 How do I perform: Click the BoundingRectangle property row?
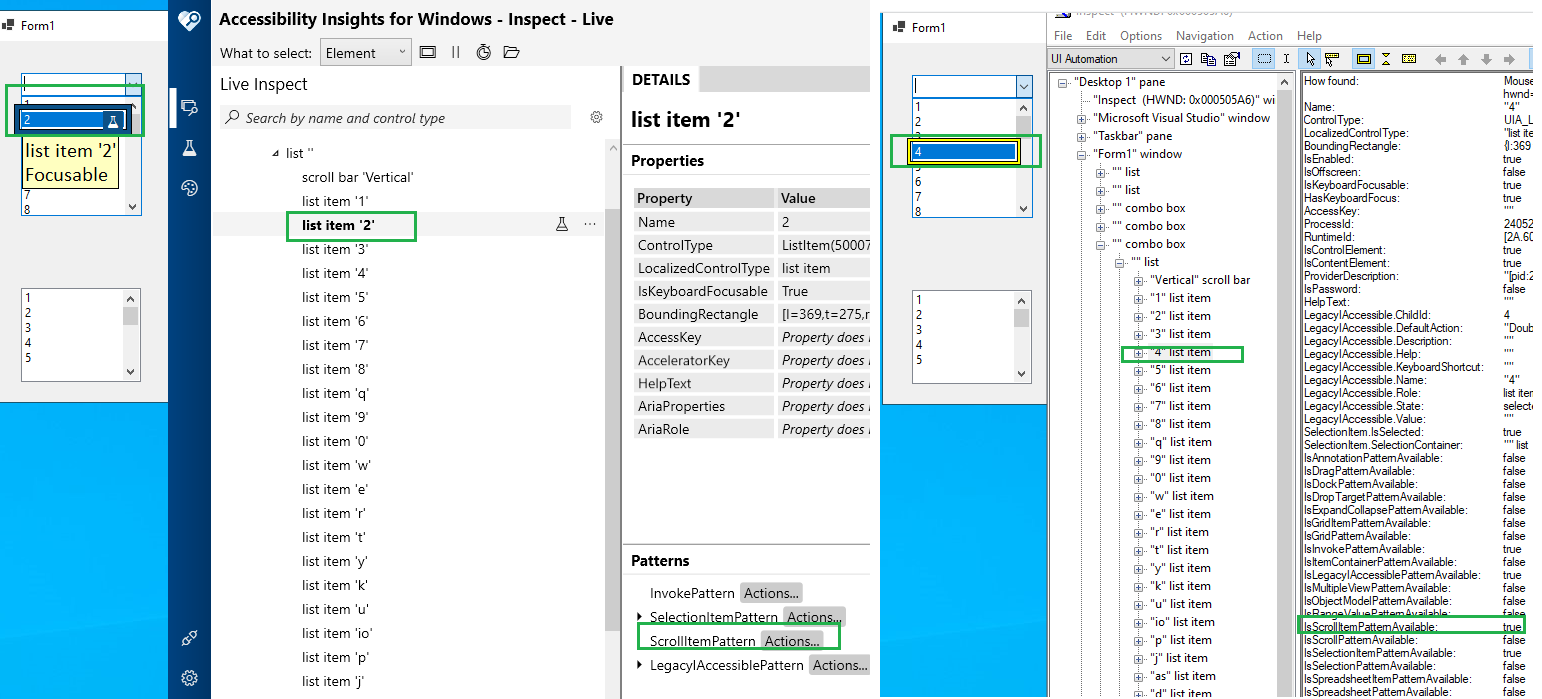pos(752,314)
